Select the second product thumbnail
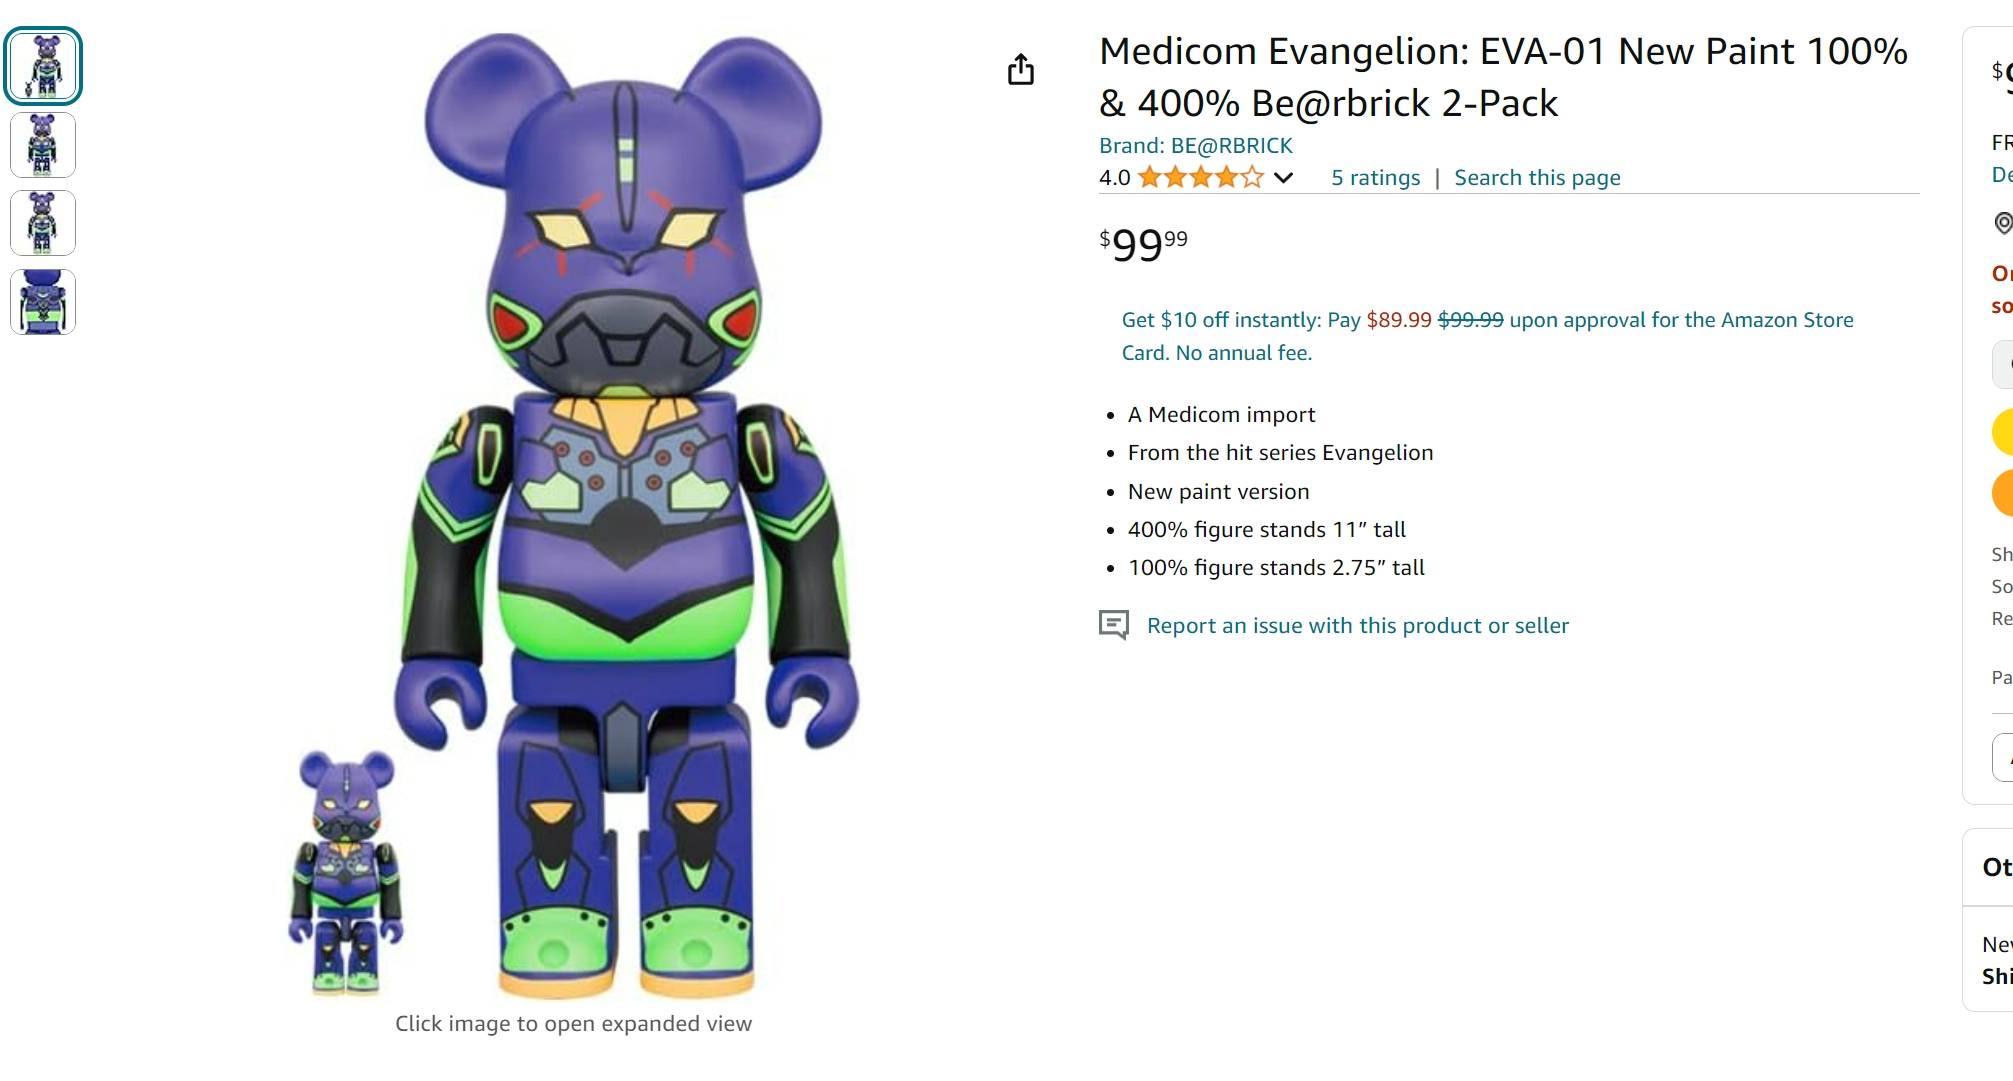Screen dimensions: 2013x1081 [43, 145]
